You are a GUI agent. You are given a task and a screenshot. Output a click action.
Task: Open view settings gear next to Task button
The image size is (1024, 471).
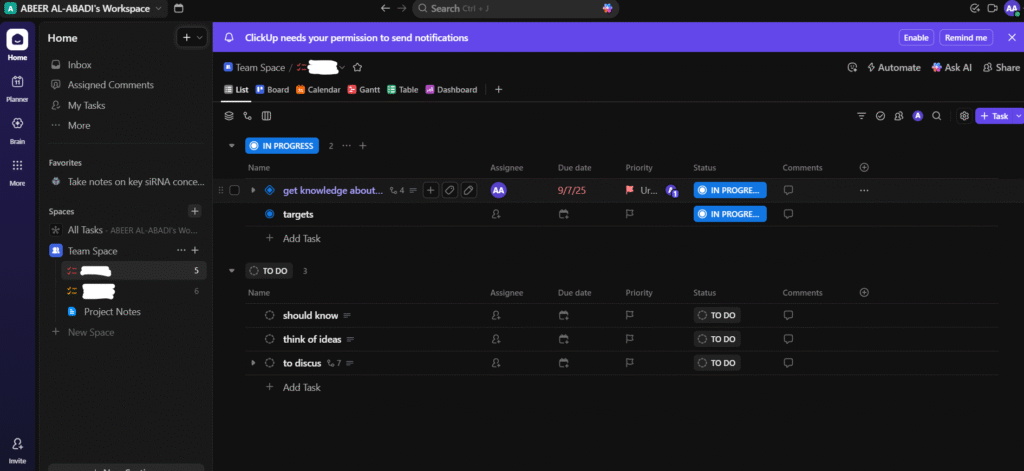click(x=964, y=116)
